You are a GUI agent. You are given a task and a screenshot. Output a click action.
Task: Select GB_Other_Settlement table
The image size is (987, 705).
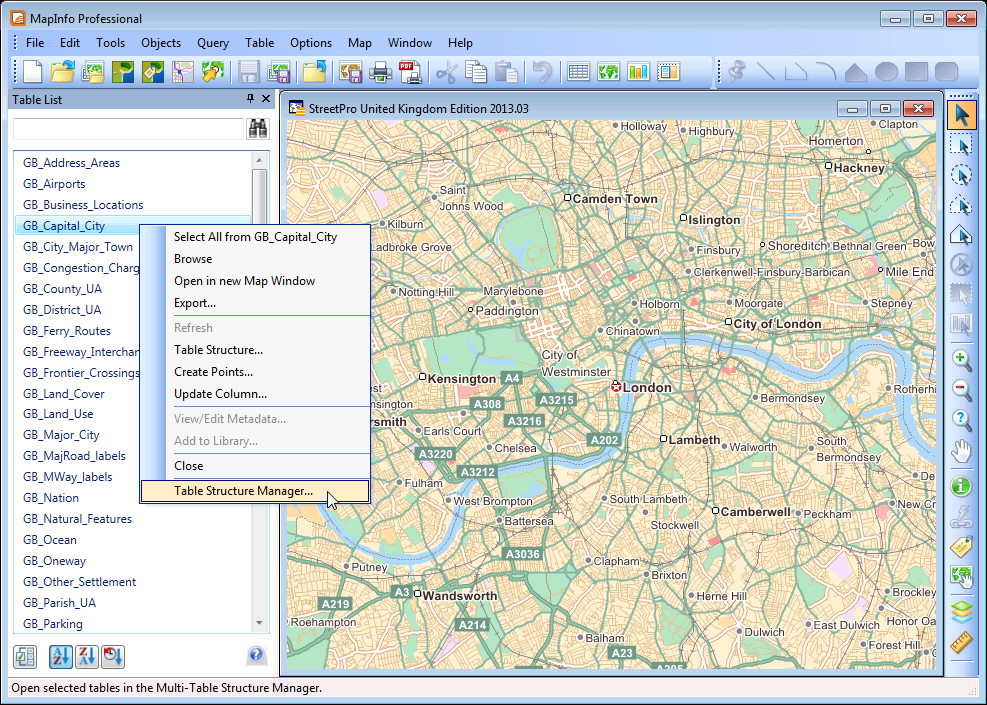pos(79,582)
